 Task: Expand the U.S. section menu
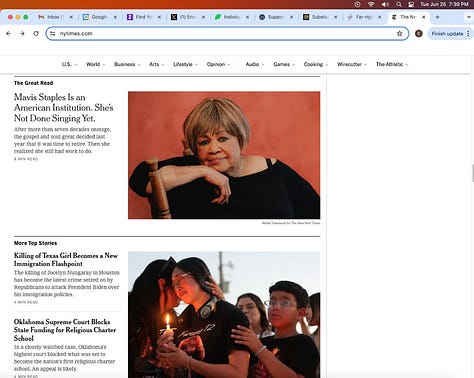click(x=69, y=64)
